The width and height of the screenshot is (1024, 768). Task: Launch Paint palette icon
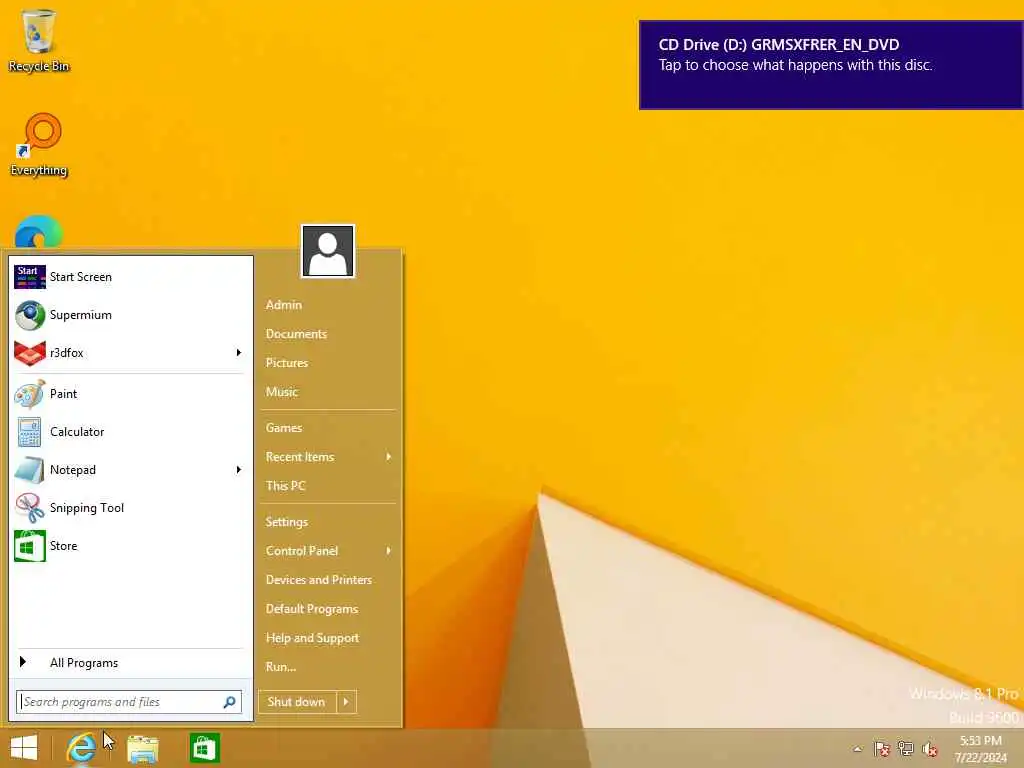pyautogui.click(x=29, y=394)
